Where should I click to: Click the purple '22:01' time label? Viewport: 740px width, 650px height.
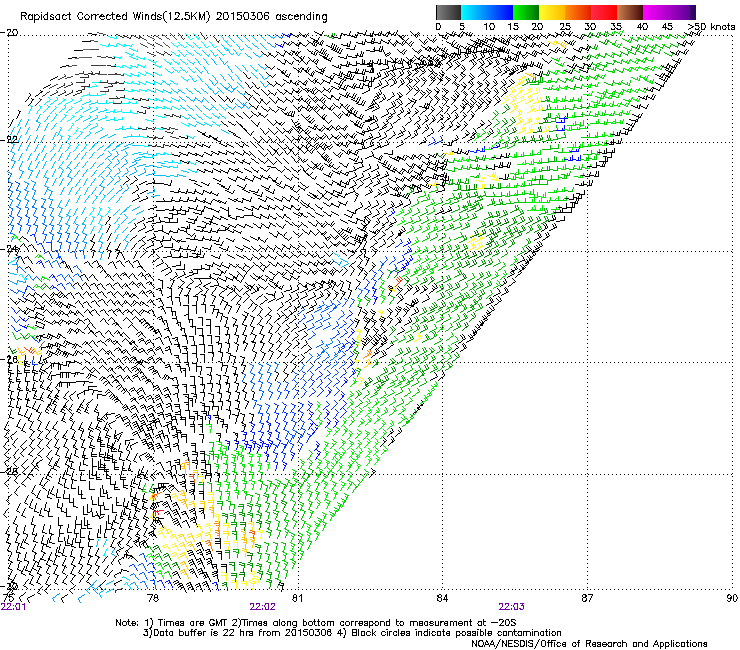click(14, 607)
